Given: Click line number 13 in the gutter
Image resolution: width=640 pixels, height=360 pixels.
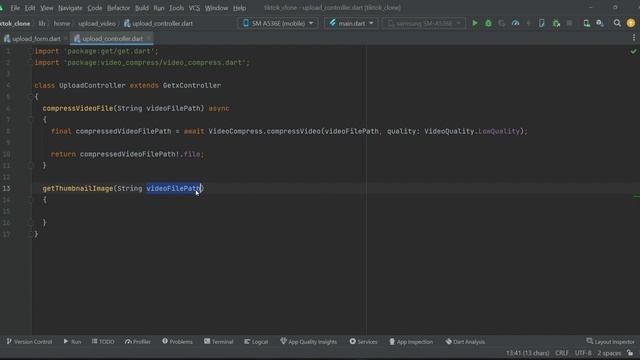Looking at the screenshot, I should coord(7,188).
